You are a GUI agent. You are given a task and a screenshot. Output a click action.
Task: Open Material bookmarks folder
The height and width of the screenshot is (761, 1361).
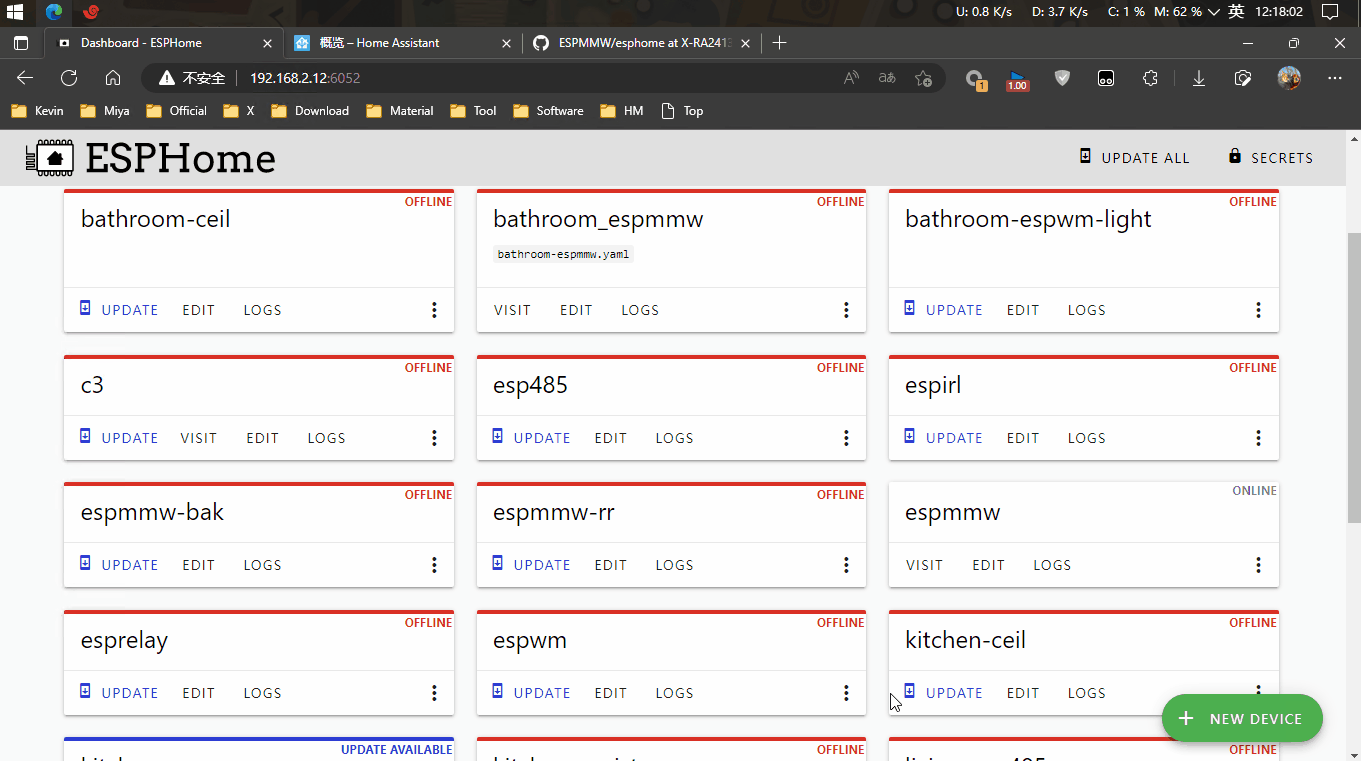(400, 111)
